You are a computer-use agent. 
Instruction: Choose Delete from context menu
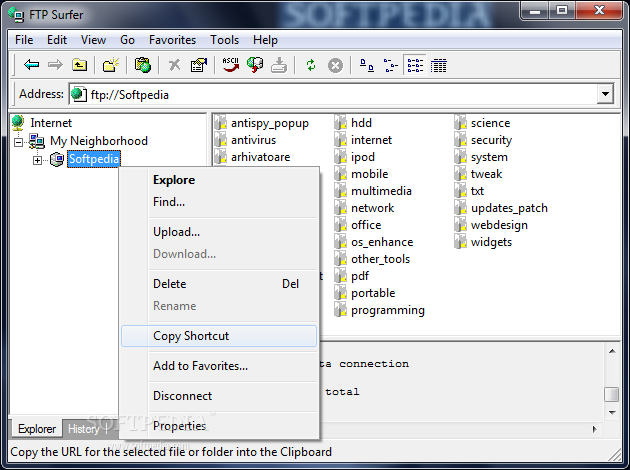219,284
